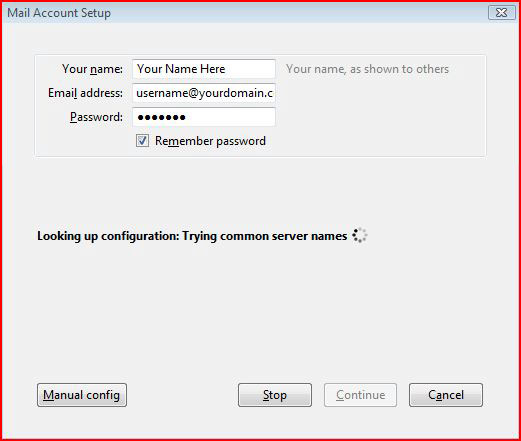Viewport: 521px width, 441px height.
Task: Stop the configuration lookup
Action: [275, 395]
